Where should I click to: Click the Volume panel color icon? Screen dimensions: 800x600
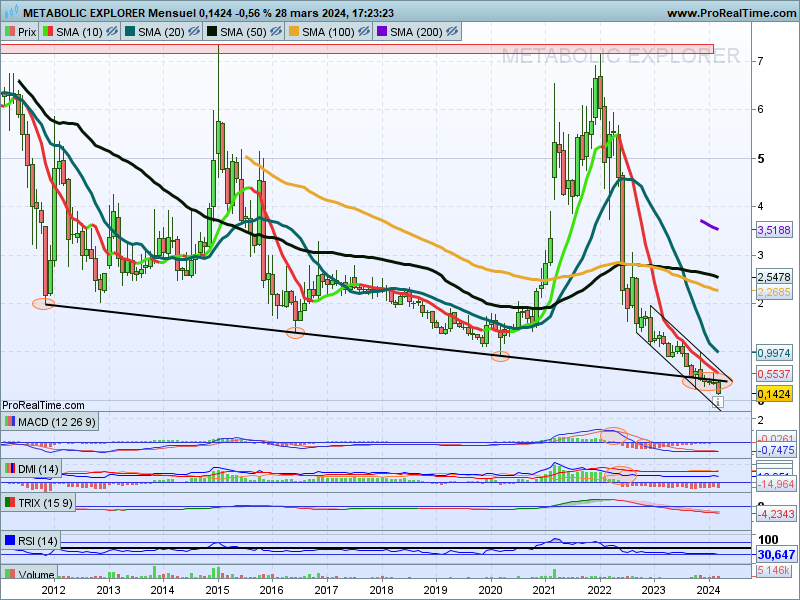pos(10,574)
